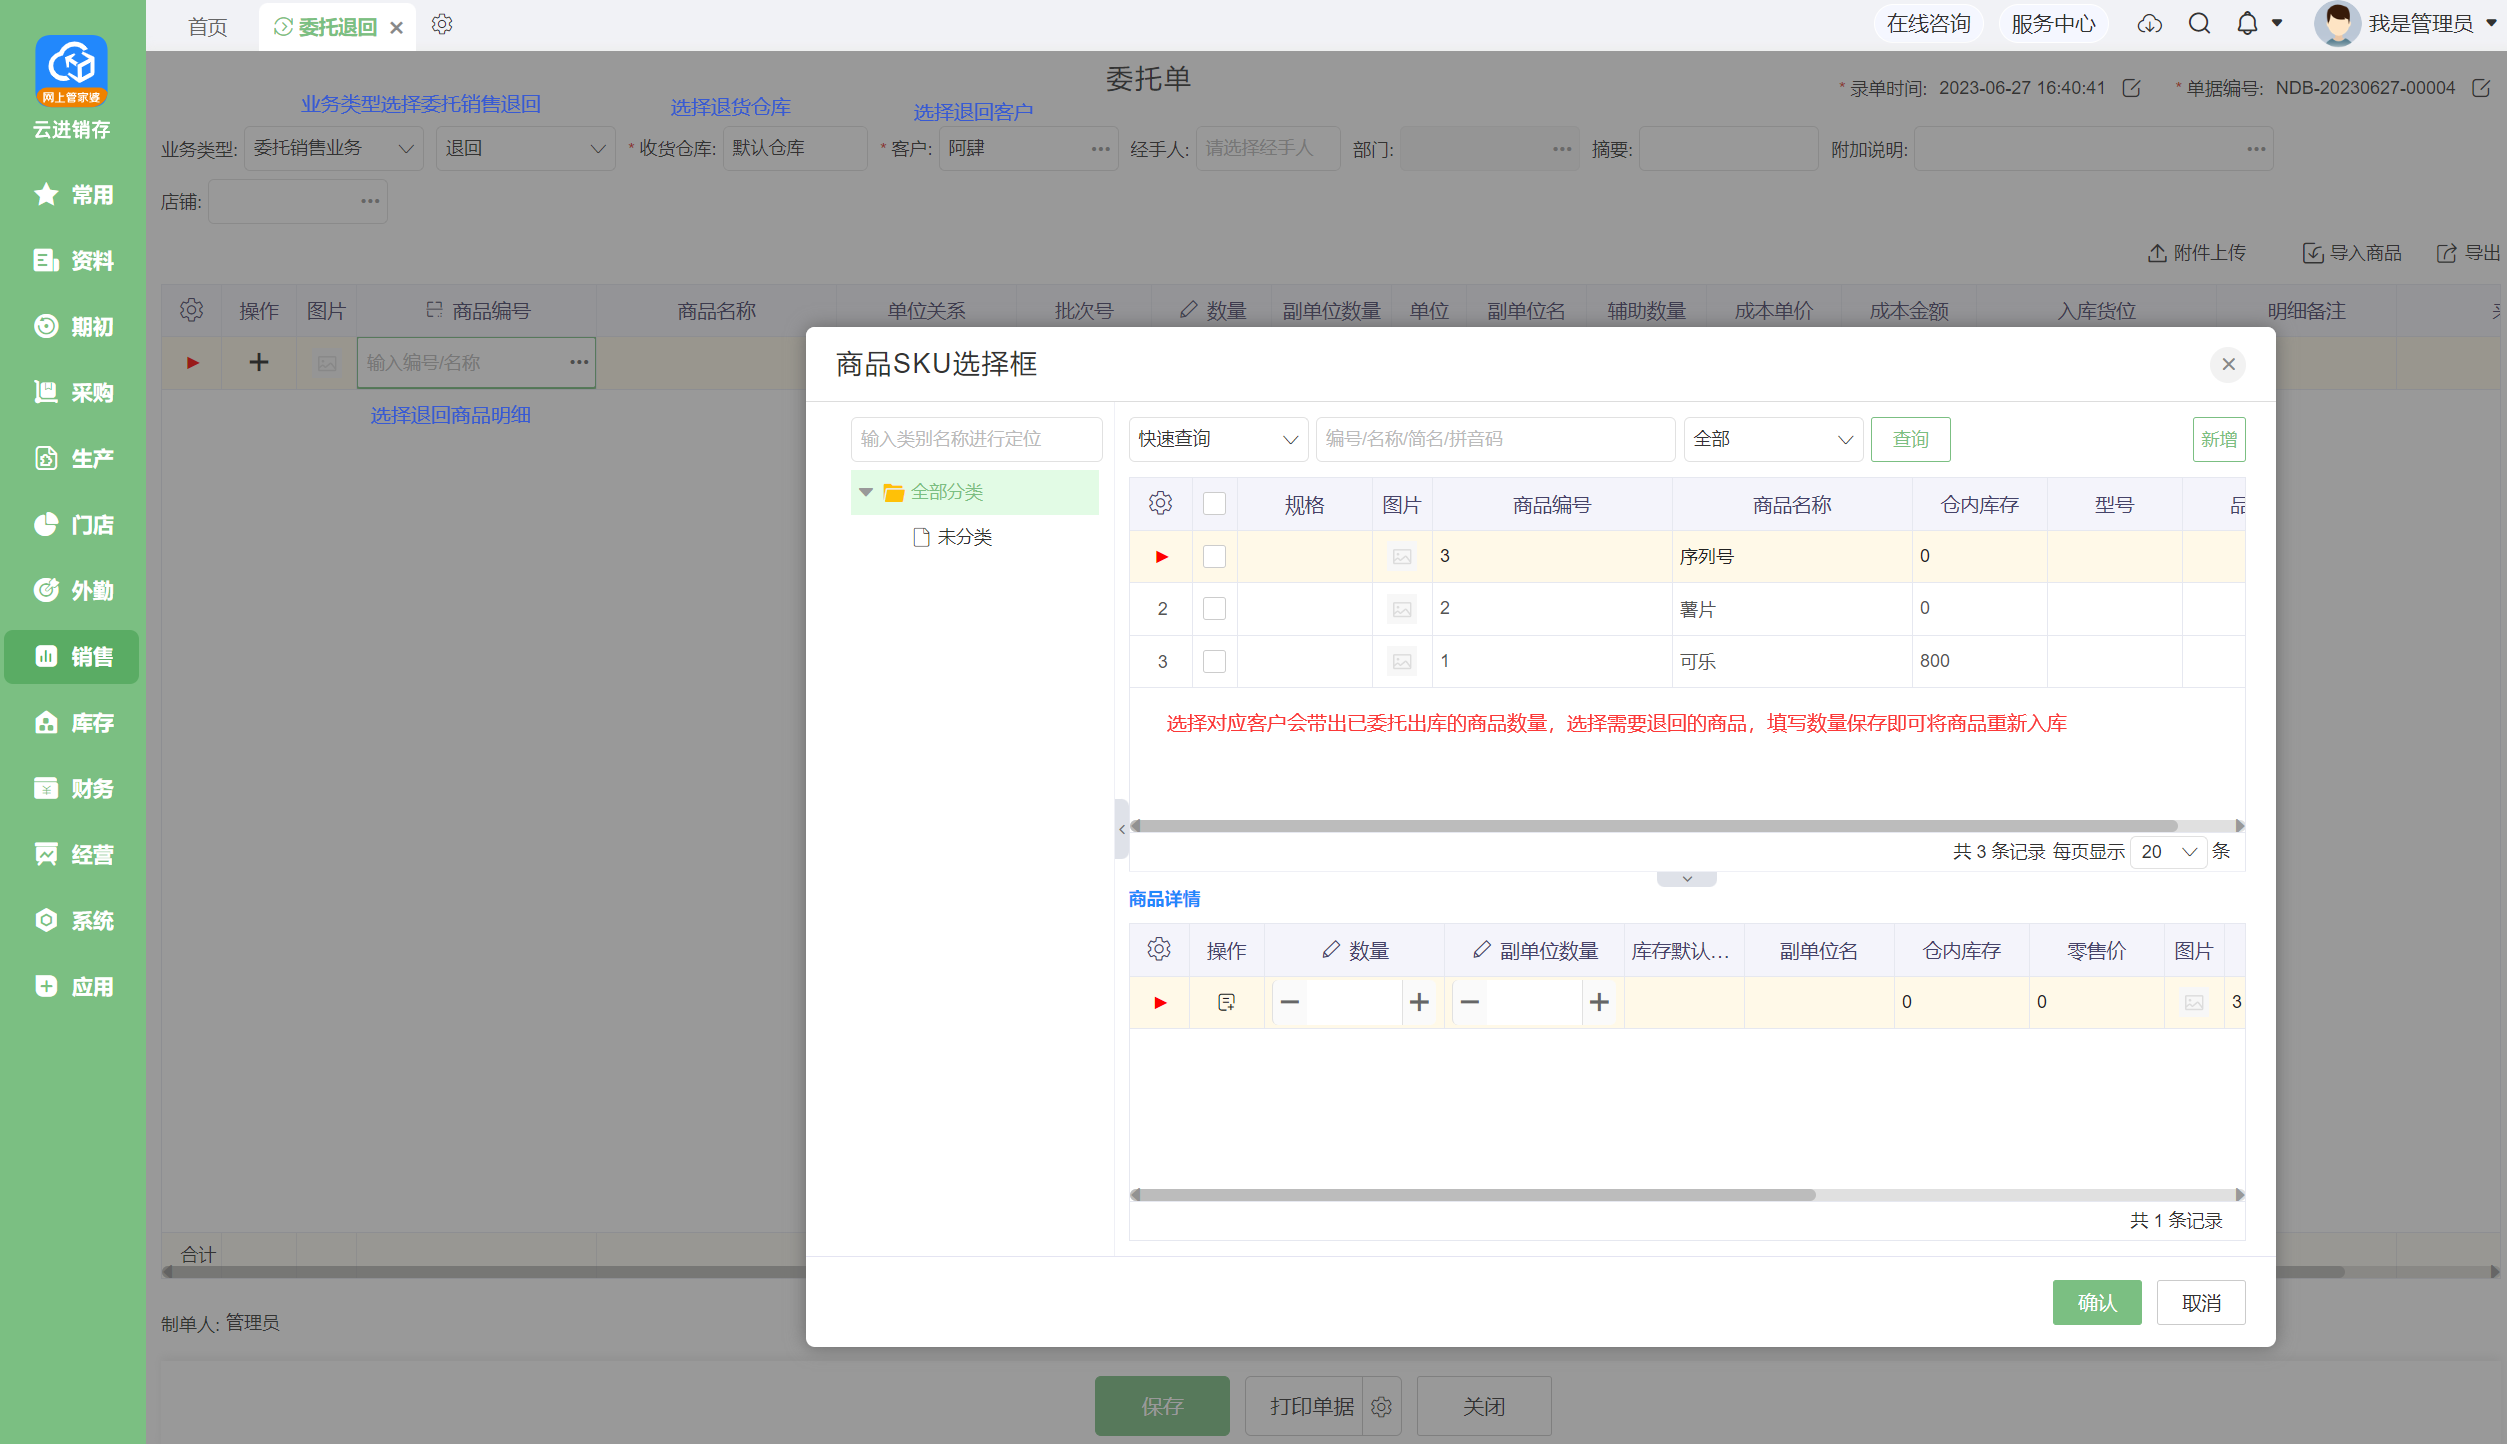Increase 副单位数量 with the plus button
The width and height of the screenshot is (2507, 1444).
coord(1599,1002)
